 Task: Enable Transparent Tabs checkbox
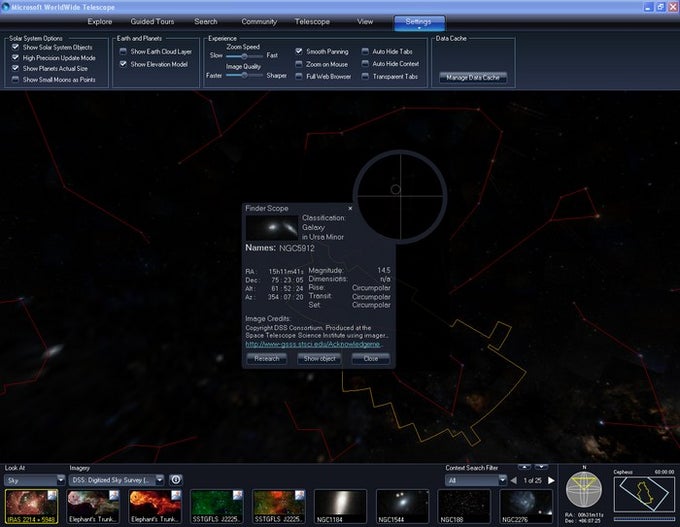pyautogui.click(x=365, y=76)
